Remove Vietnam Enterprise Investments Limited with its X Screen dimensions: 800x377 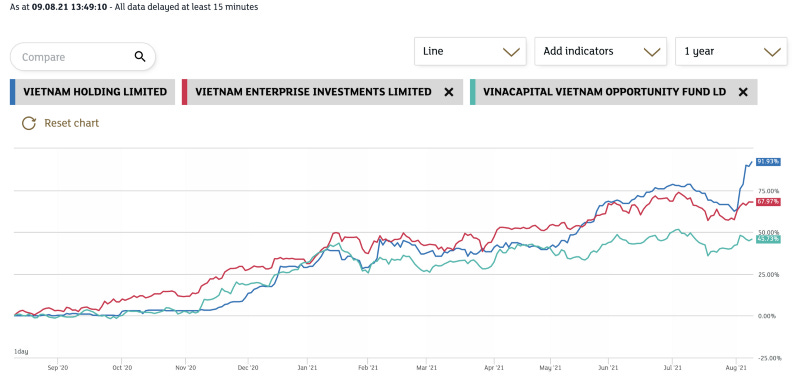[x=448, y=92]
